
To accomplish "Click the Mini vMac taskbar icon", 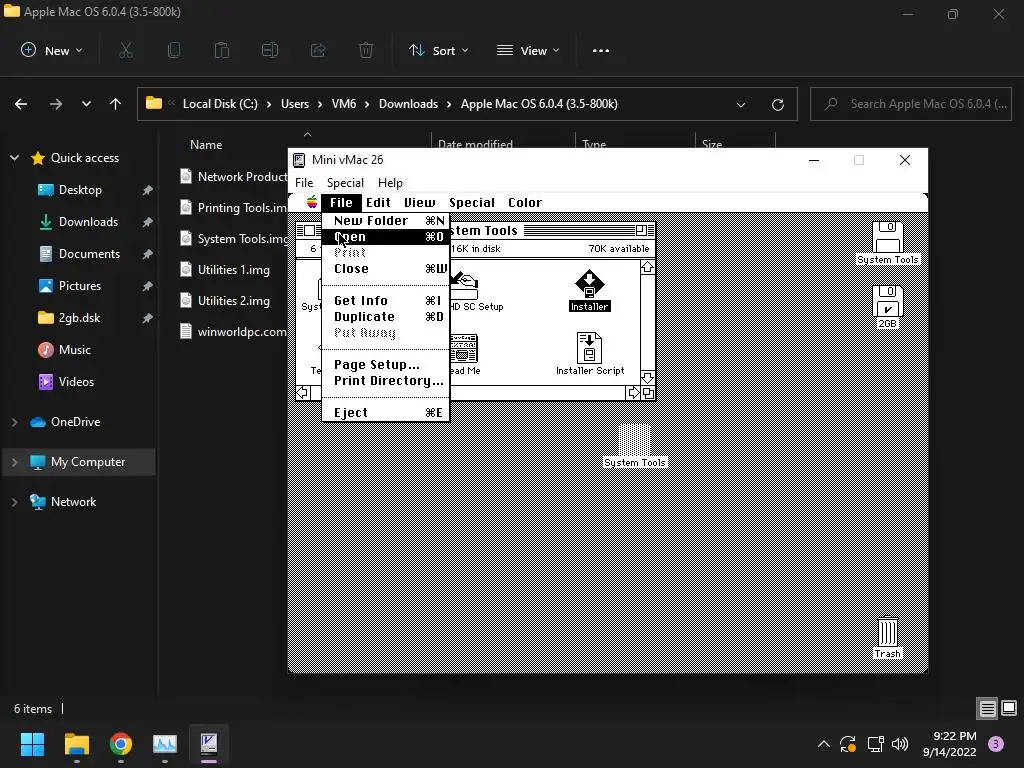I will [x=209, y=744].
